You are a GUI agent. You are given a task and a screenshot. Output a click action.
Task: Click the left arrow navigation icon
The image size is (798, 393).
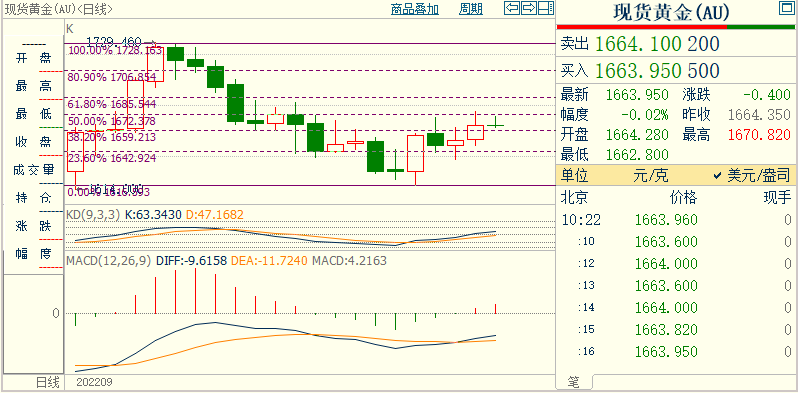[x=512, y=8]
